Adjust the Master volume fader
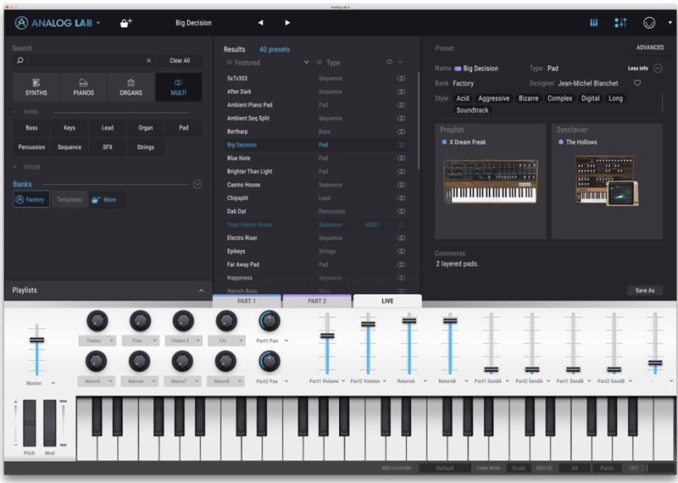The height and width of the screenshot is (483, 678). 37,340
